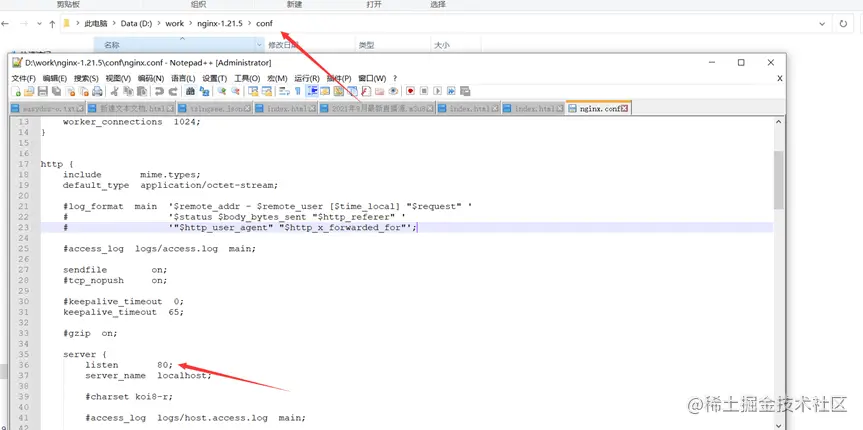Viewport: 863px width, 430px height.
Task: Click the 'keepalive_timeout 65;' line
Action: tap(123, 312)
